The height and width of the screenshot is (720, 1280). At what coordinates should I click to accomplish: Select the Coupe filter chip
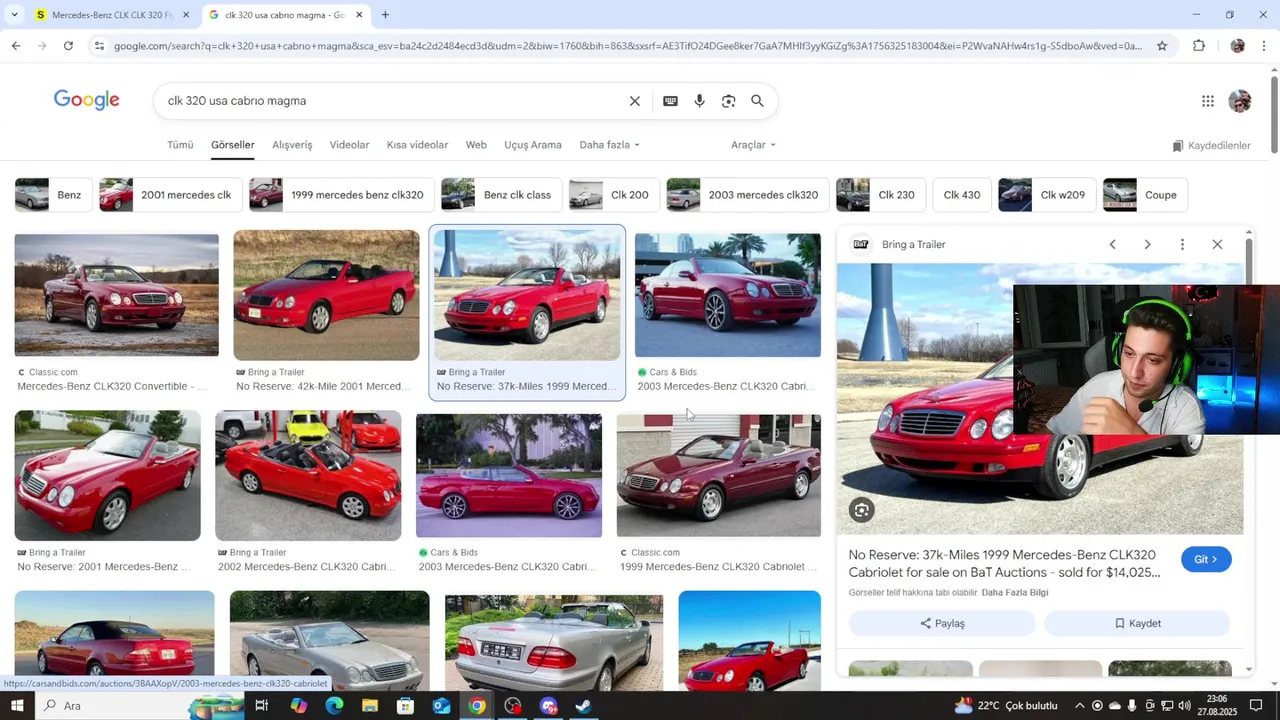[x=1144, y=195]
